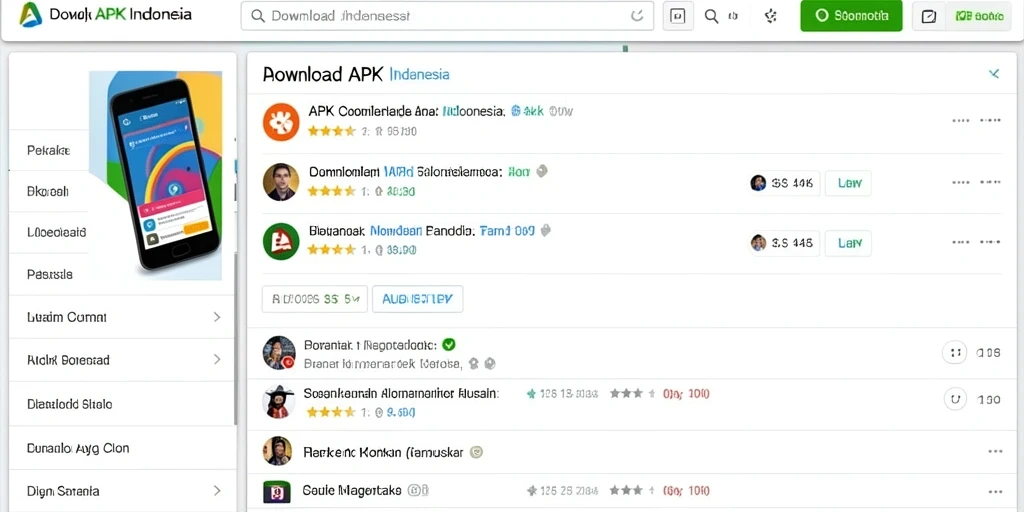This screenshot has height=512, width=1024.
Task: Click the smiley badge beside Rarkenc Konkan
Action: [477, 452]
